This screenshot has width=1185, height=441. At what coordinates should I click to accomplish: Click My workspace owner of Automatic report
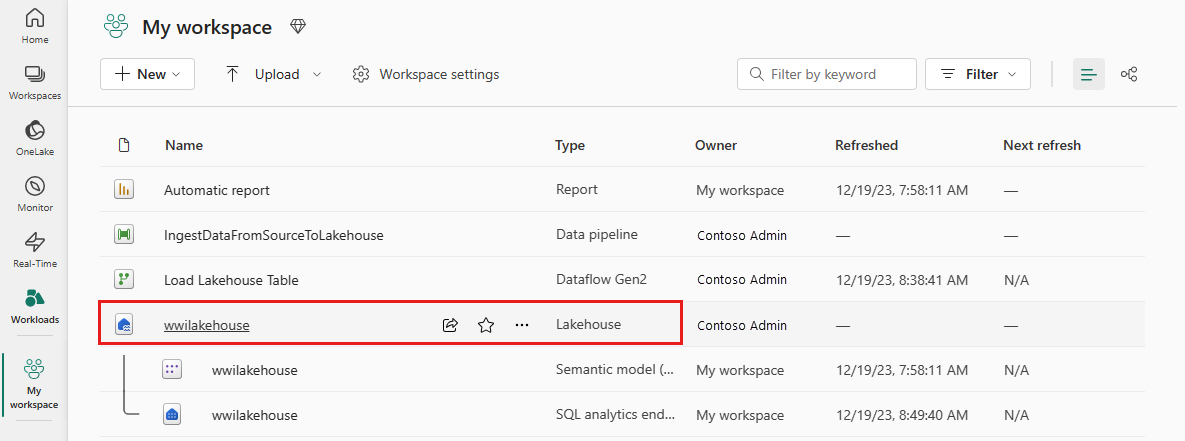740,190
